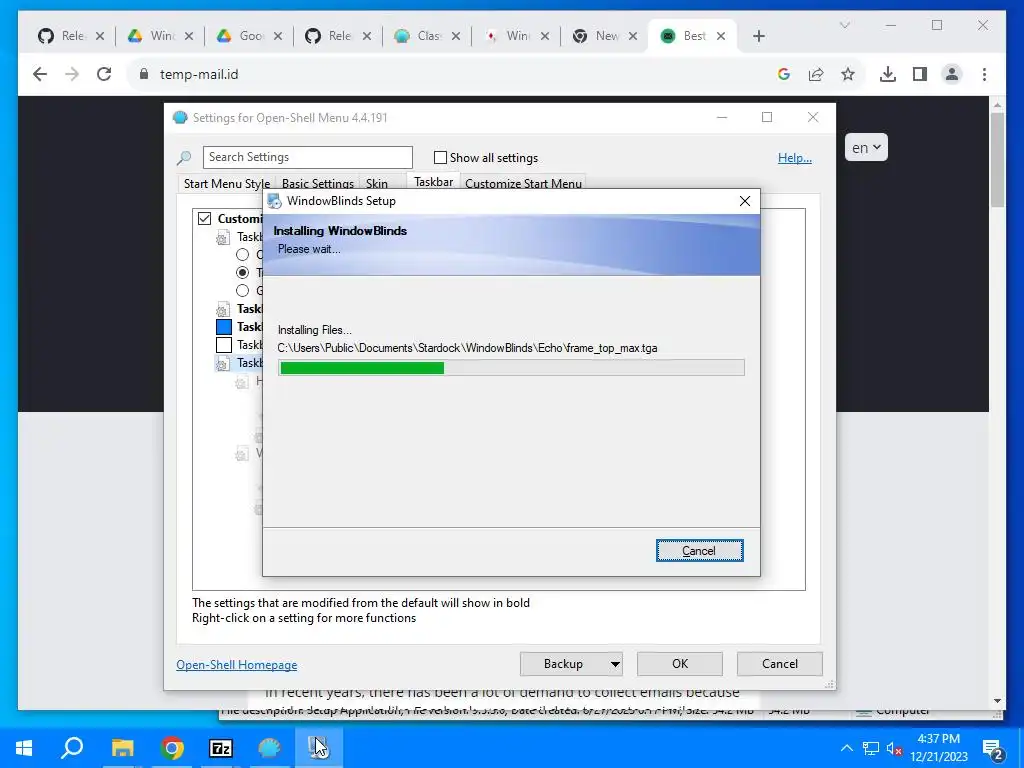Click the Installing Files path text
Viewport: 1024px width, 768px height.
467,348
